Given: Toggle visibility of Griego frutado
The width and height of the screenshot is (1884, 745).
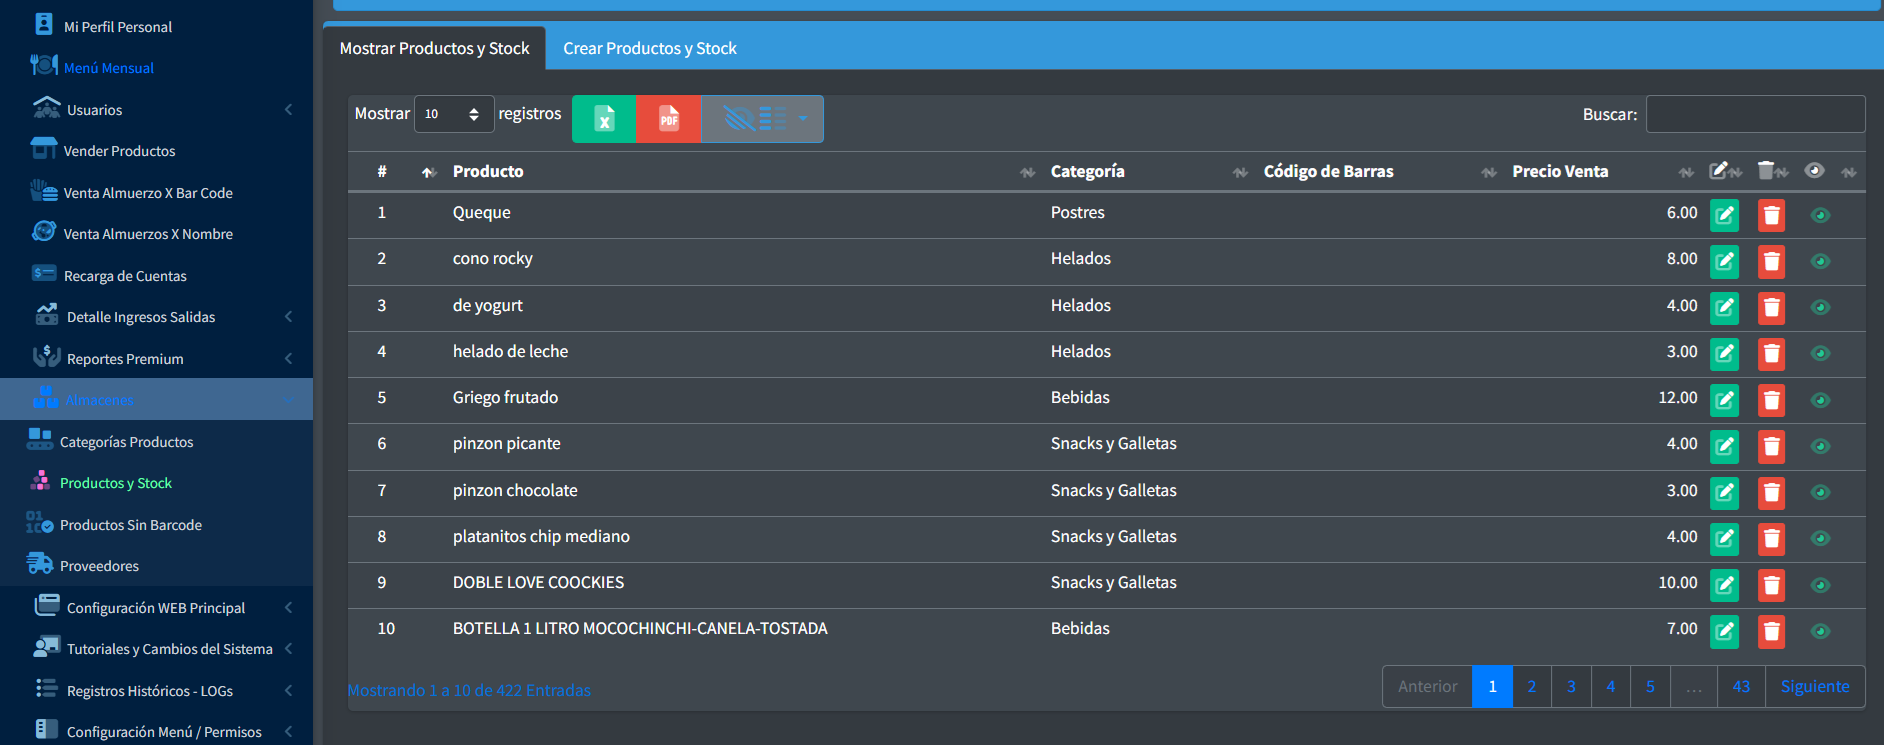Looking at the screenshot, I should point(1820,400).
